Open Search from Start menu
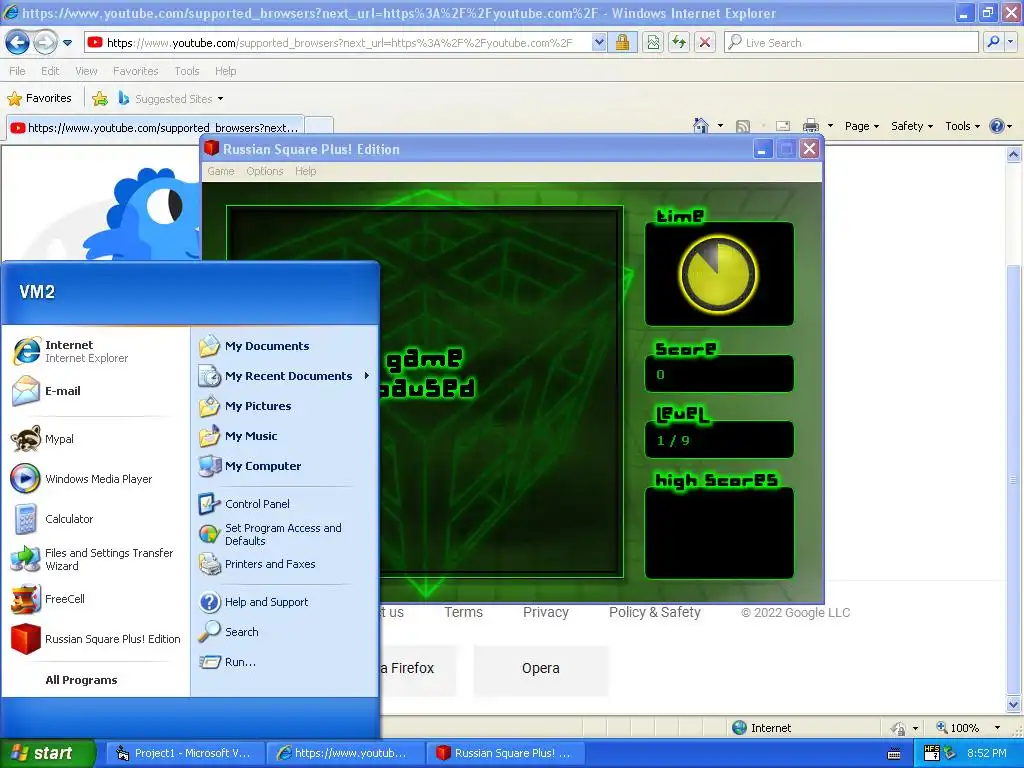 click(x=284, y=632)
